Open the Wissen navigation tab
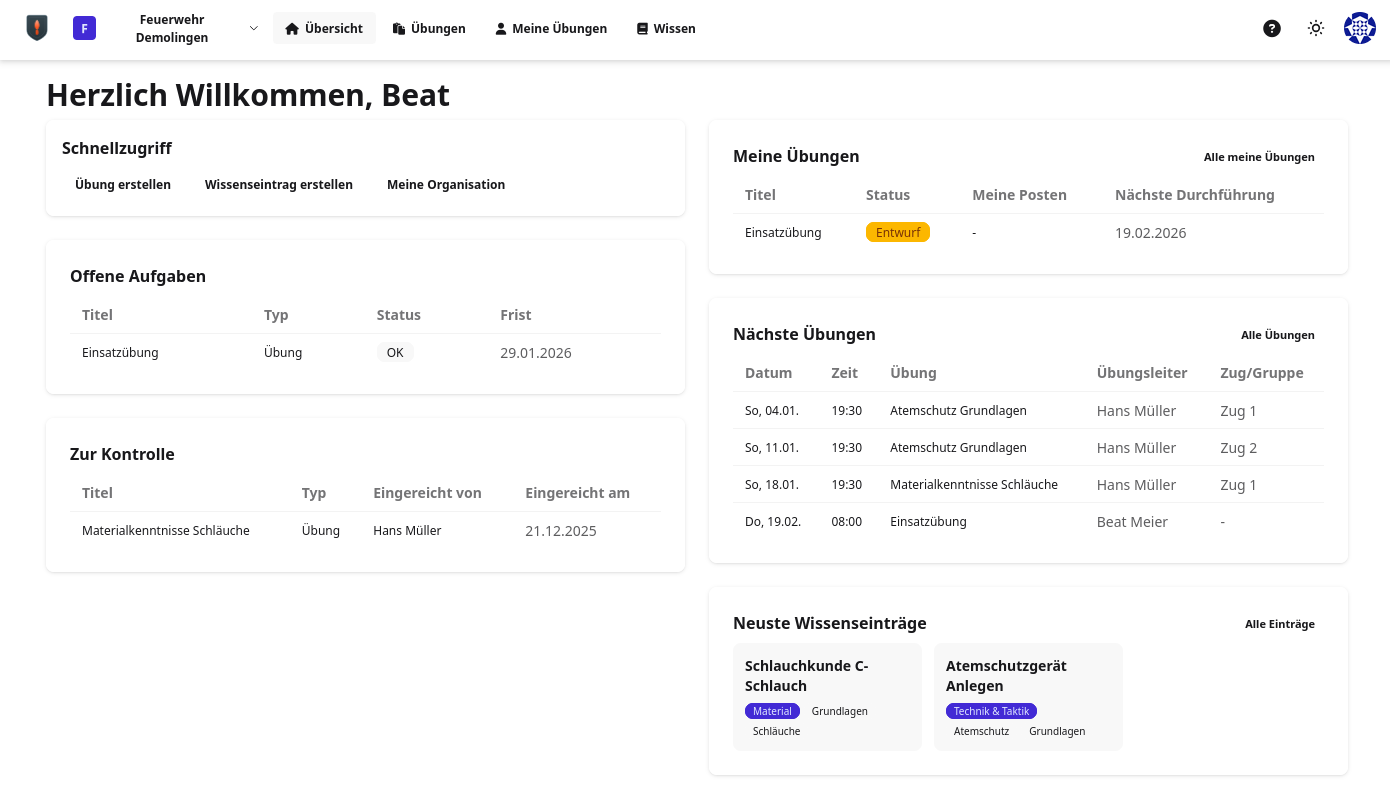Screen dimensions: 1390x799 [x=666, y=29]
